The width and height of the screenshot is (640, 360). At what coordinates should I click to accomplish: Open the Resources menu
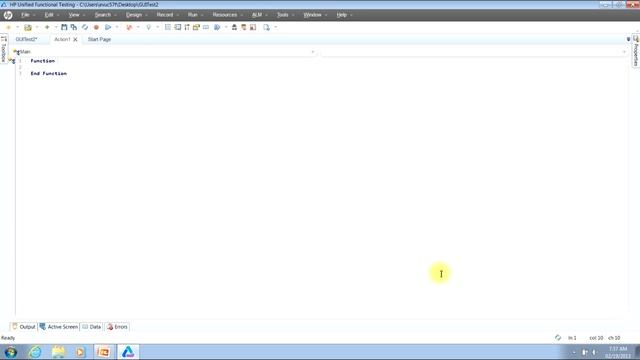[225, 15]
